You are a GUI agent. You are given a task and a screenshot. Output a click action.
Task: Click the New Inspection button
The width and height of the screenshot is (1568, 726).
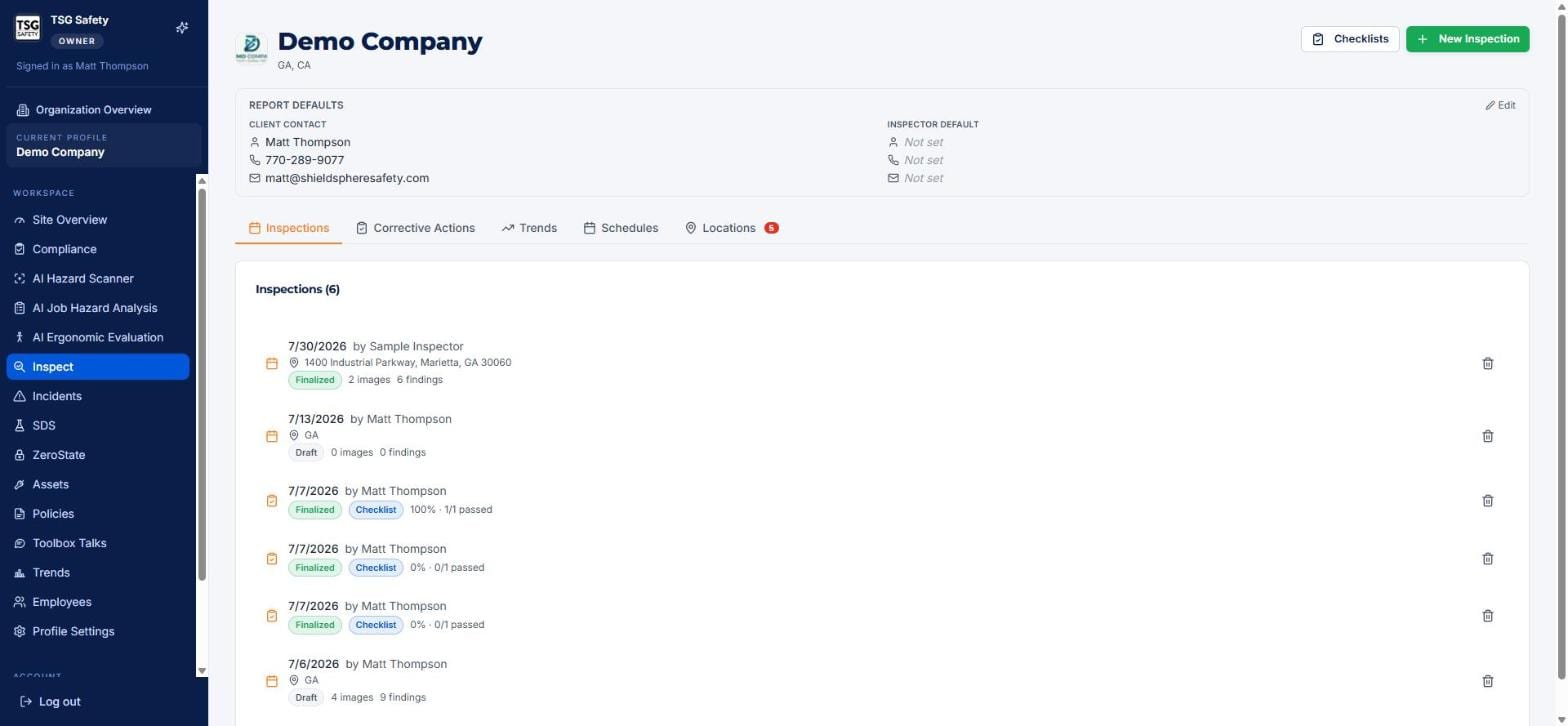pos(1467,39)
